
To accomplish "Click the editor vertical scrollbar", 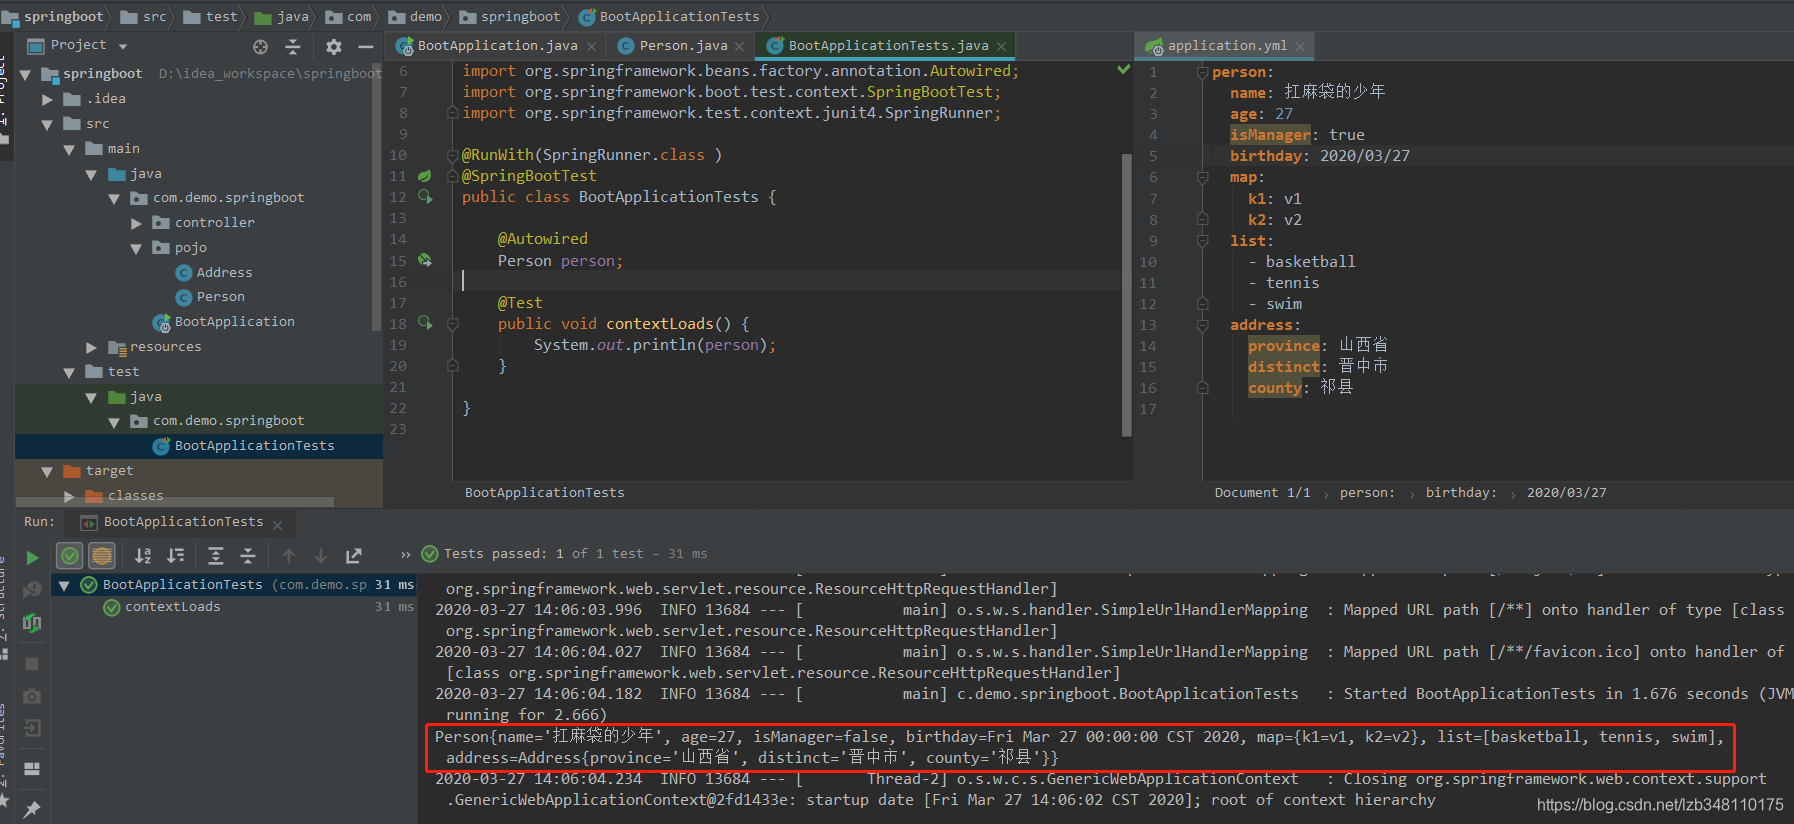I will click(1127, 295).
